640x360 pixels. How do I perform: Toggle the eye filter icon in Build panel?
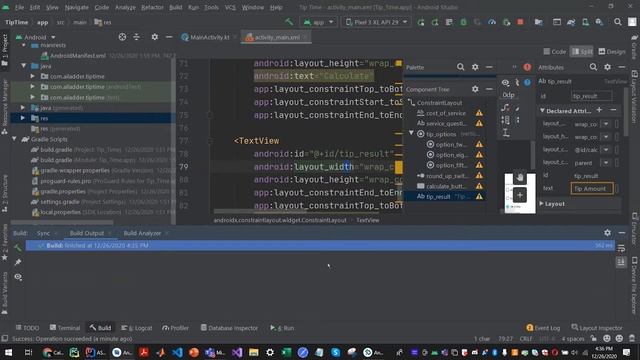tap(18, 277)
